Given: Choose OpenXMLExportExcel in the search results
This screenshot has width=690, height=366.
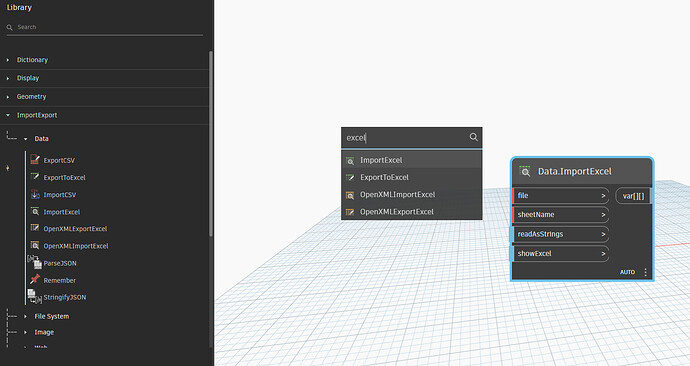Looking at the screenshot, I should coord(411,212).
